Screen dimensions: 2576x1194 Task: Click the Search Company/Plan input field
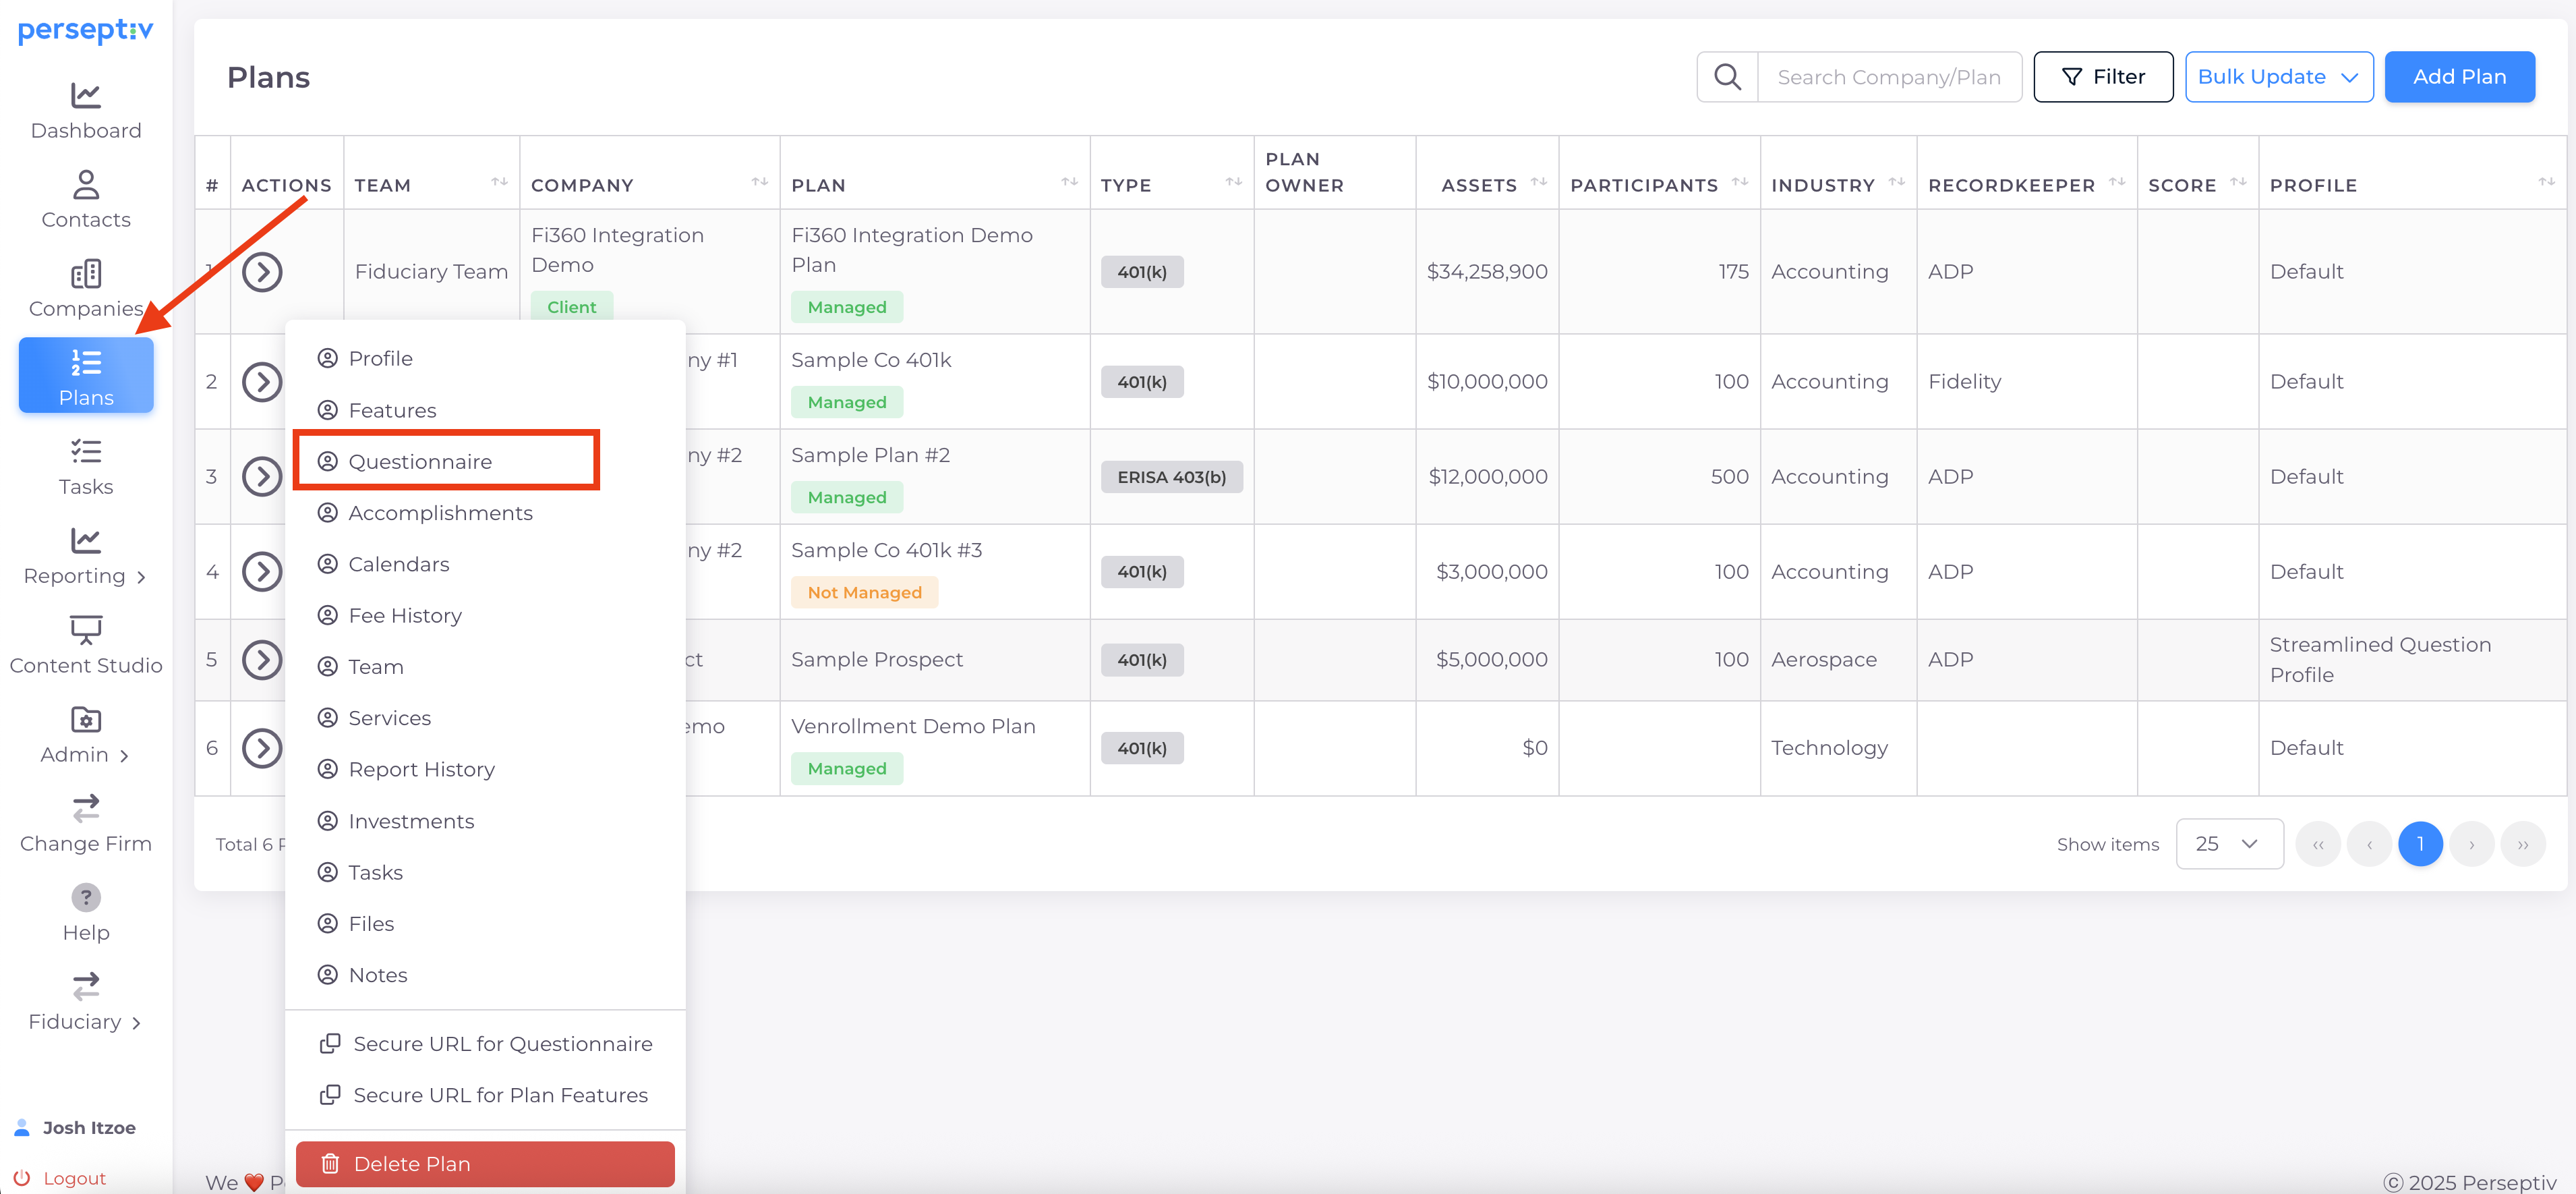(x=1888, y=77)
